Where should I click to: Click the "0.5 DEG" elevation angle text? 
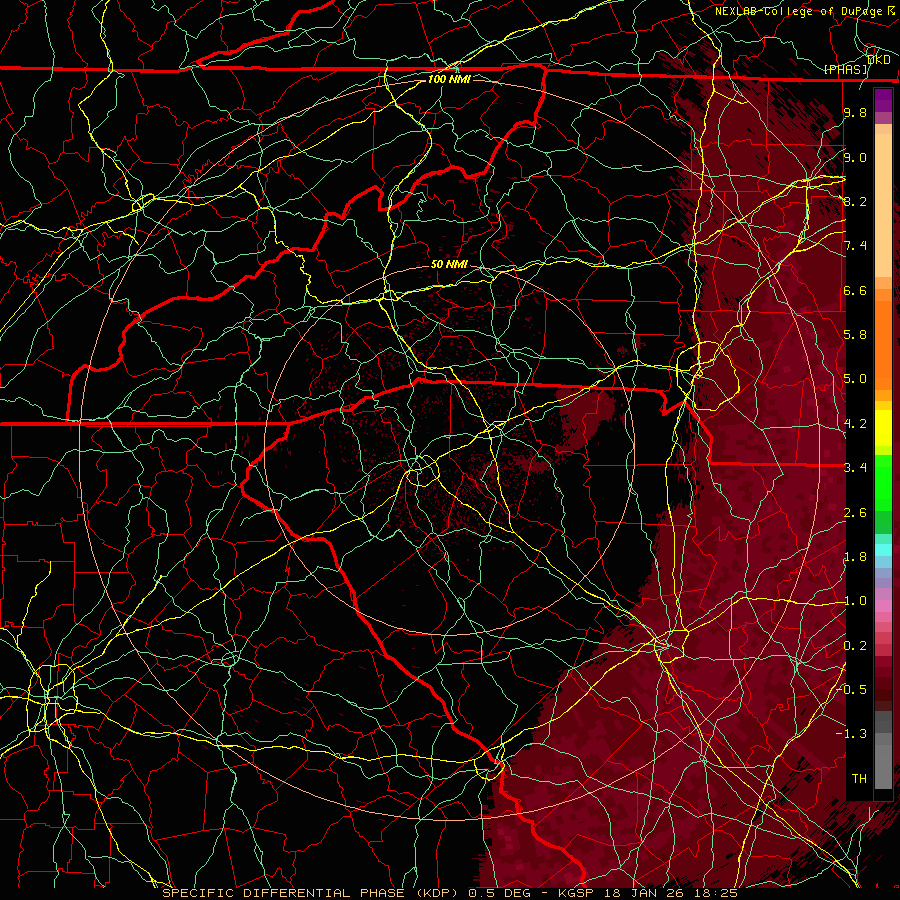coord(497,893)
